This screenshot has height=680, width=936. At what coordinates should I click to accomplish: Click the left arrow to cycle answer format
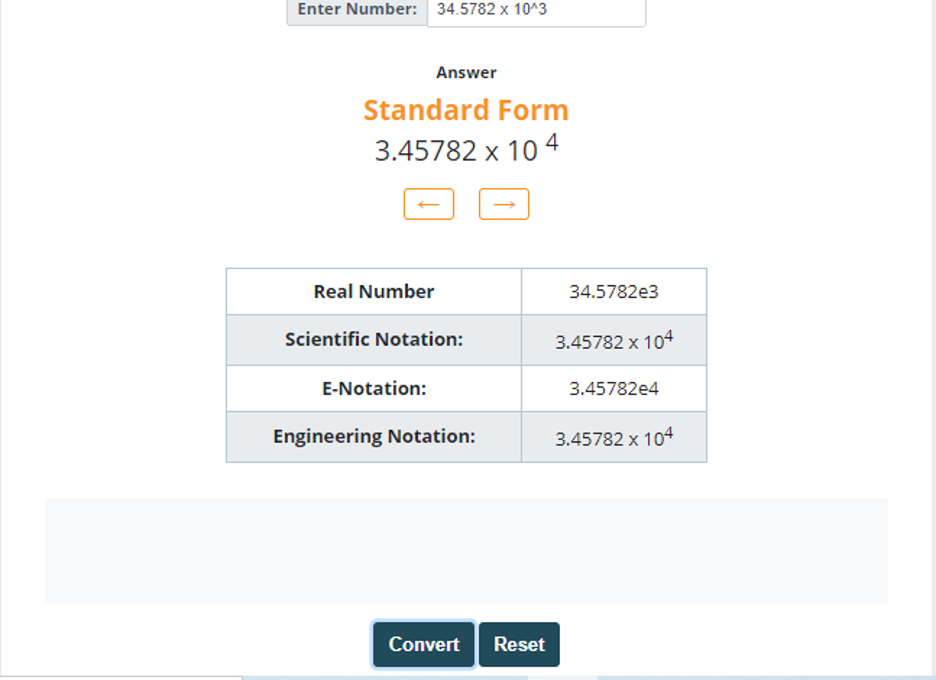point(428,203)
